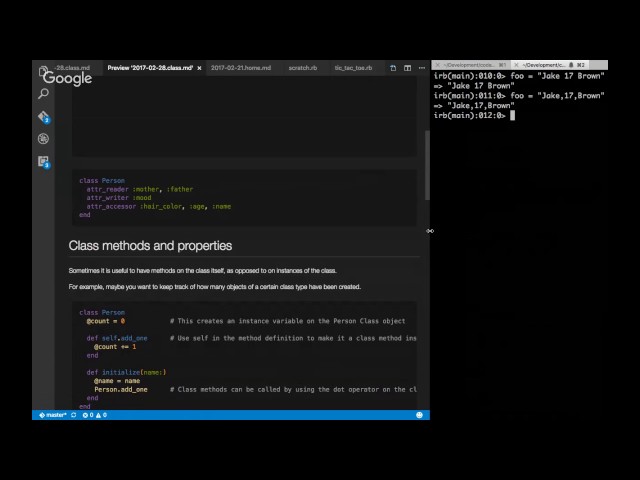The height and width of the screenshot is (480, 640).
Task: Click the feedback smiley in the status bar
Action: (x=419, y=415)
